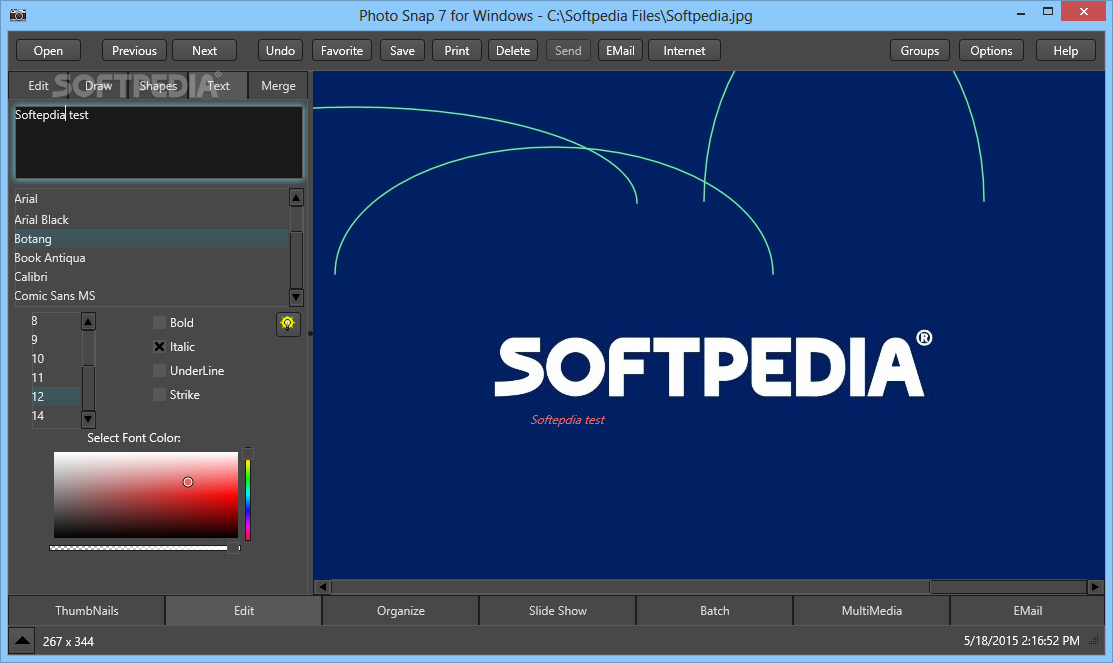
Task: Open the Slide Show bottom tab
Action: click(557, 610)
